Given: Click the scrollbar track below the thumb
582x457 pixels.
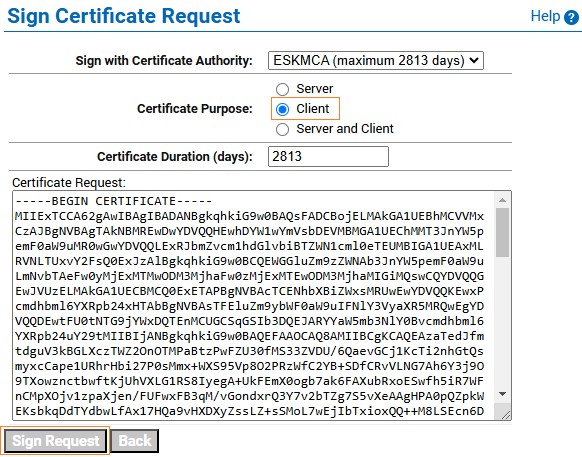Looking at the screenshot, I should point(503,322).
